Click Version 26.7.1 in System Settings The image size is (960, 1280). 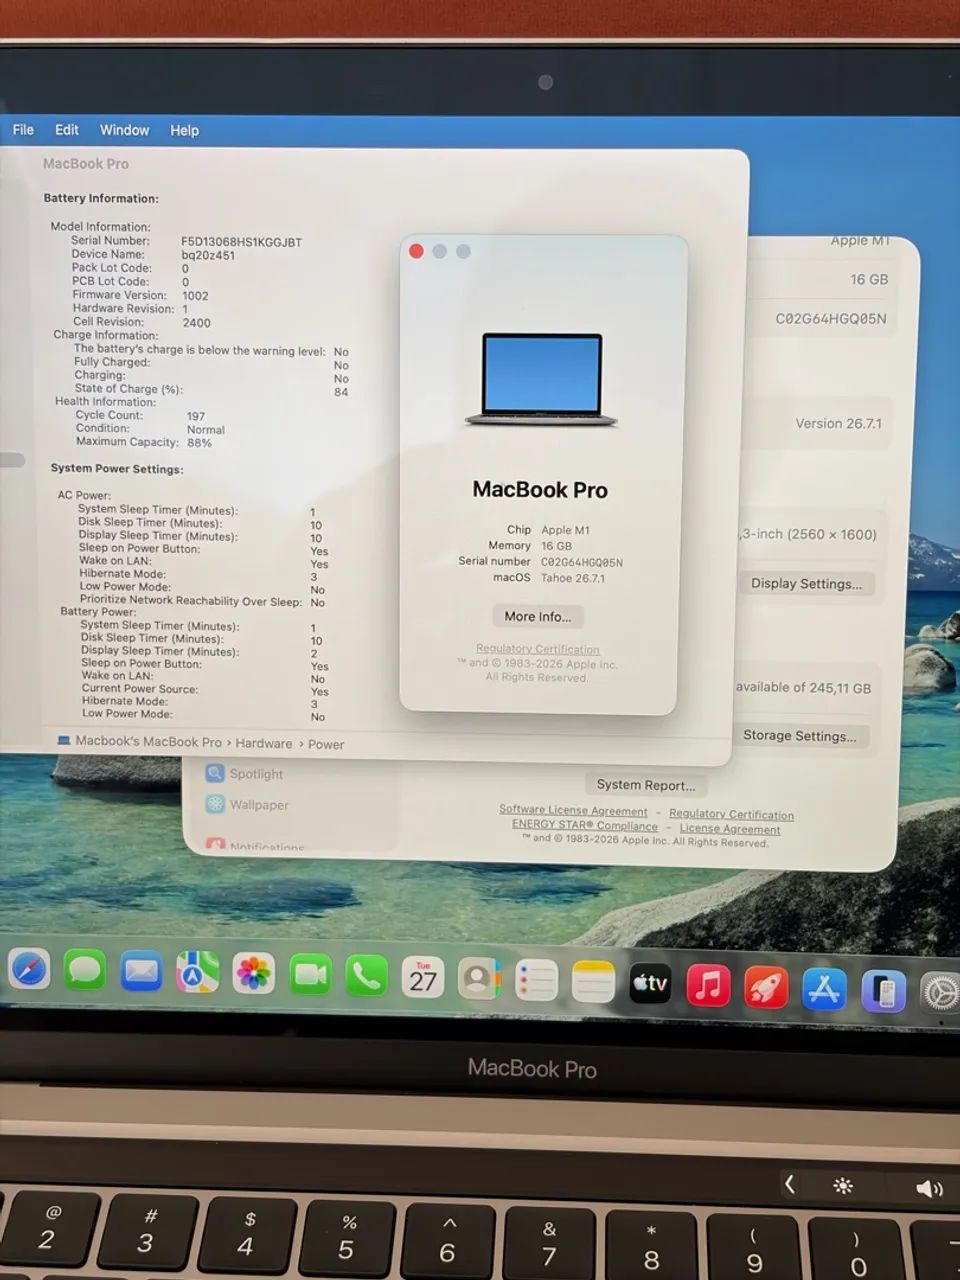(x=838, y=423)
